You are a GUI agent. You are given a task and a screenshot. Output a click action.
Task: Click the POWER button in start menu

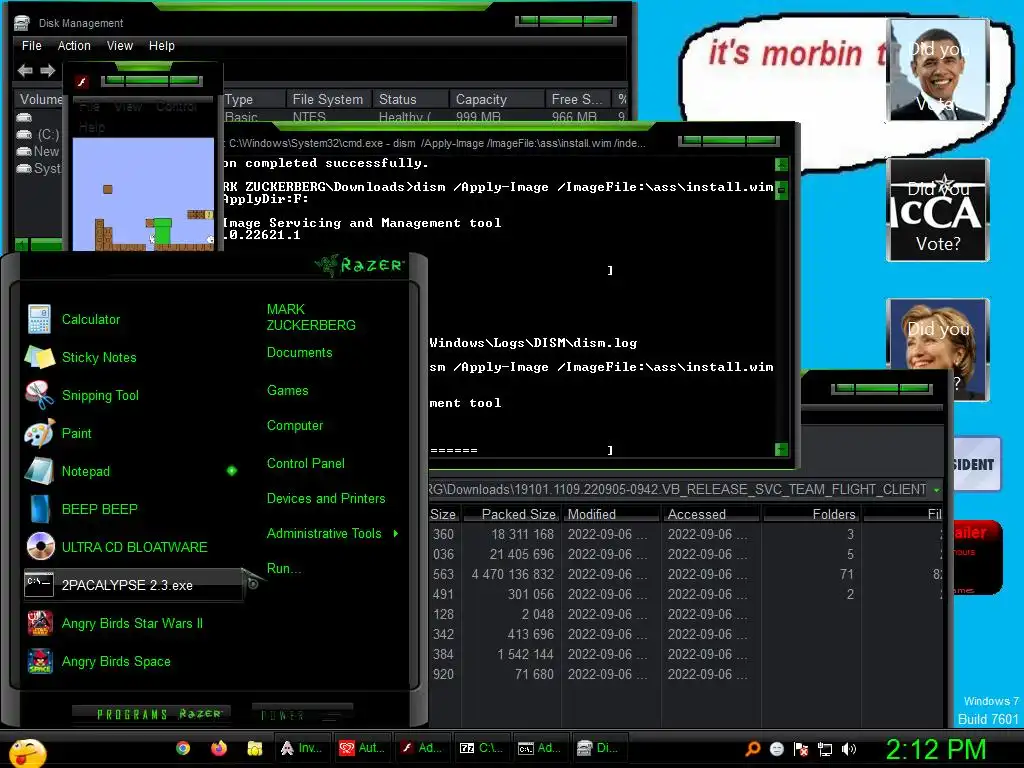click(x=302, y=715)
